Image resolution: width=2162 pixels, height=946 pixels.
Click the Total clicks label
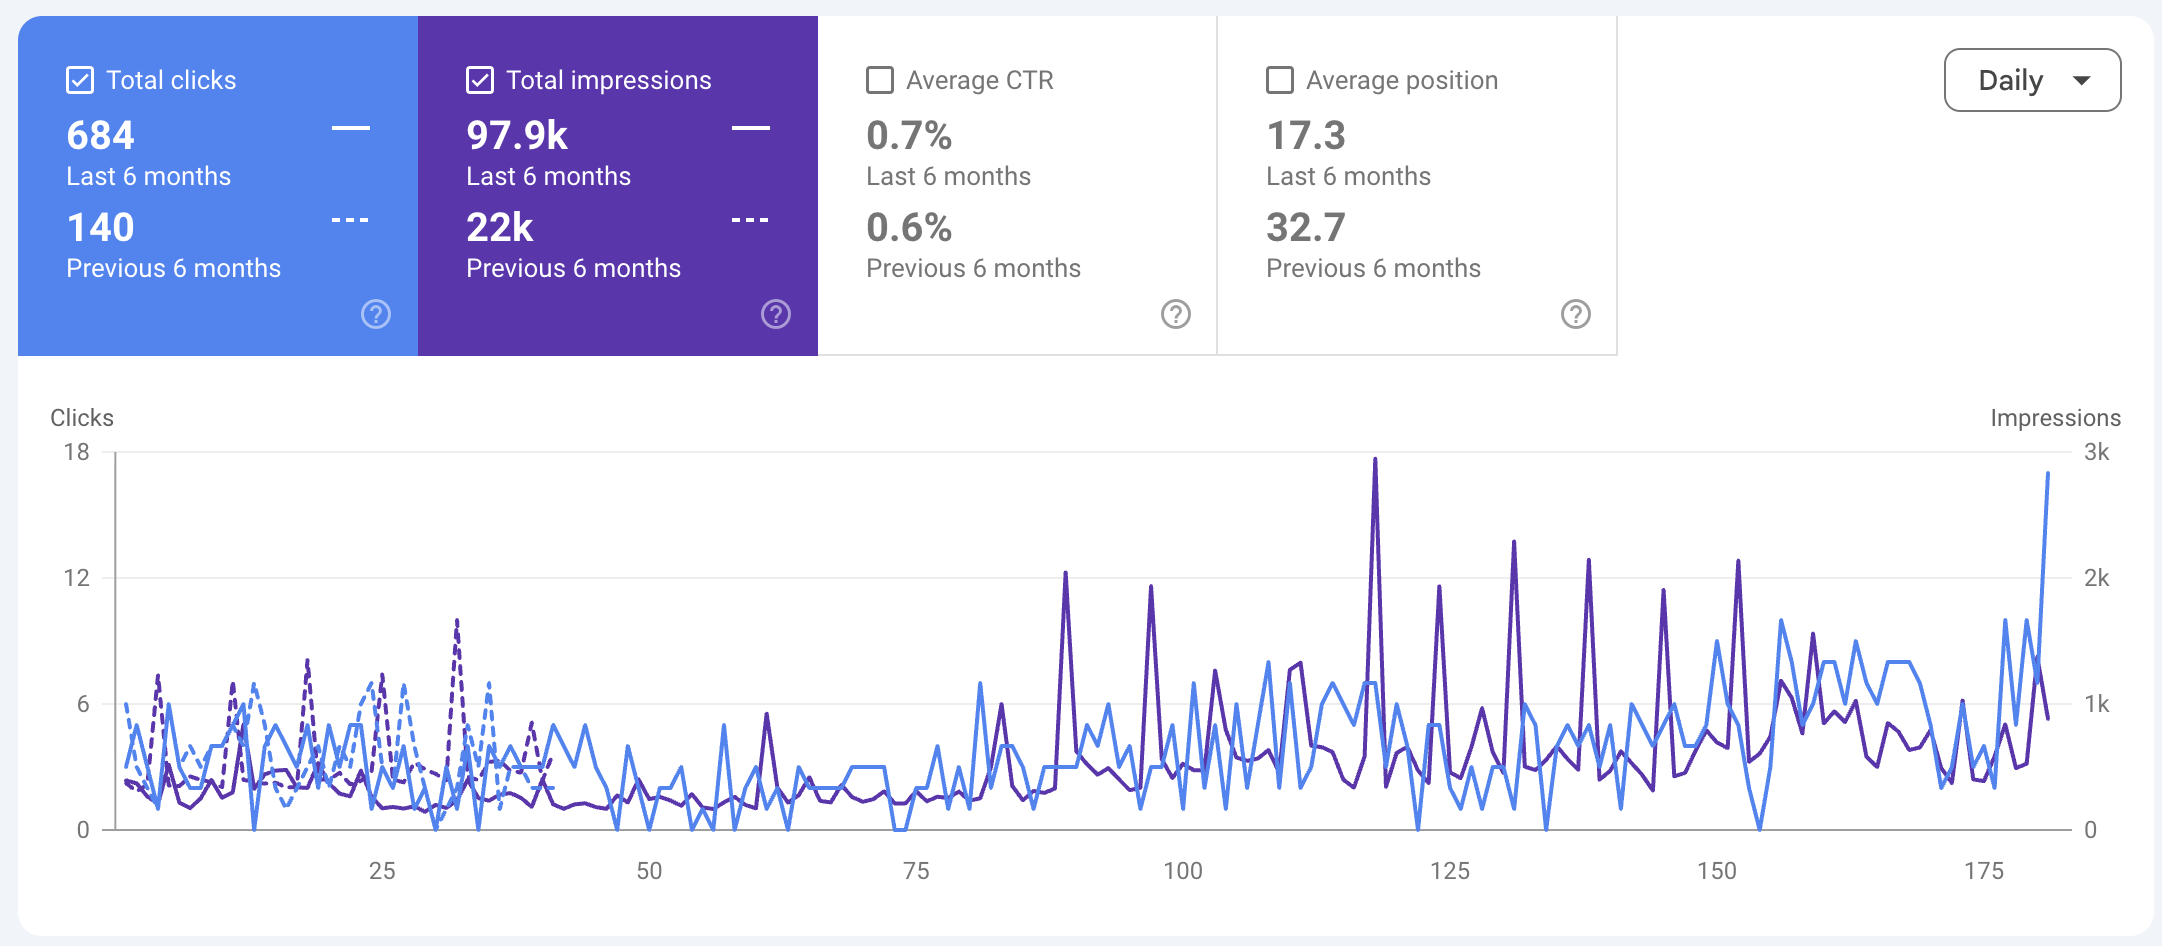point(171,80)
